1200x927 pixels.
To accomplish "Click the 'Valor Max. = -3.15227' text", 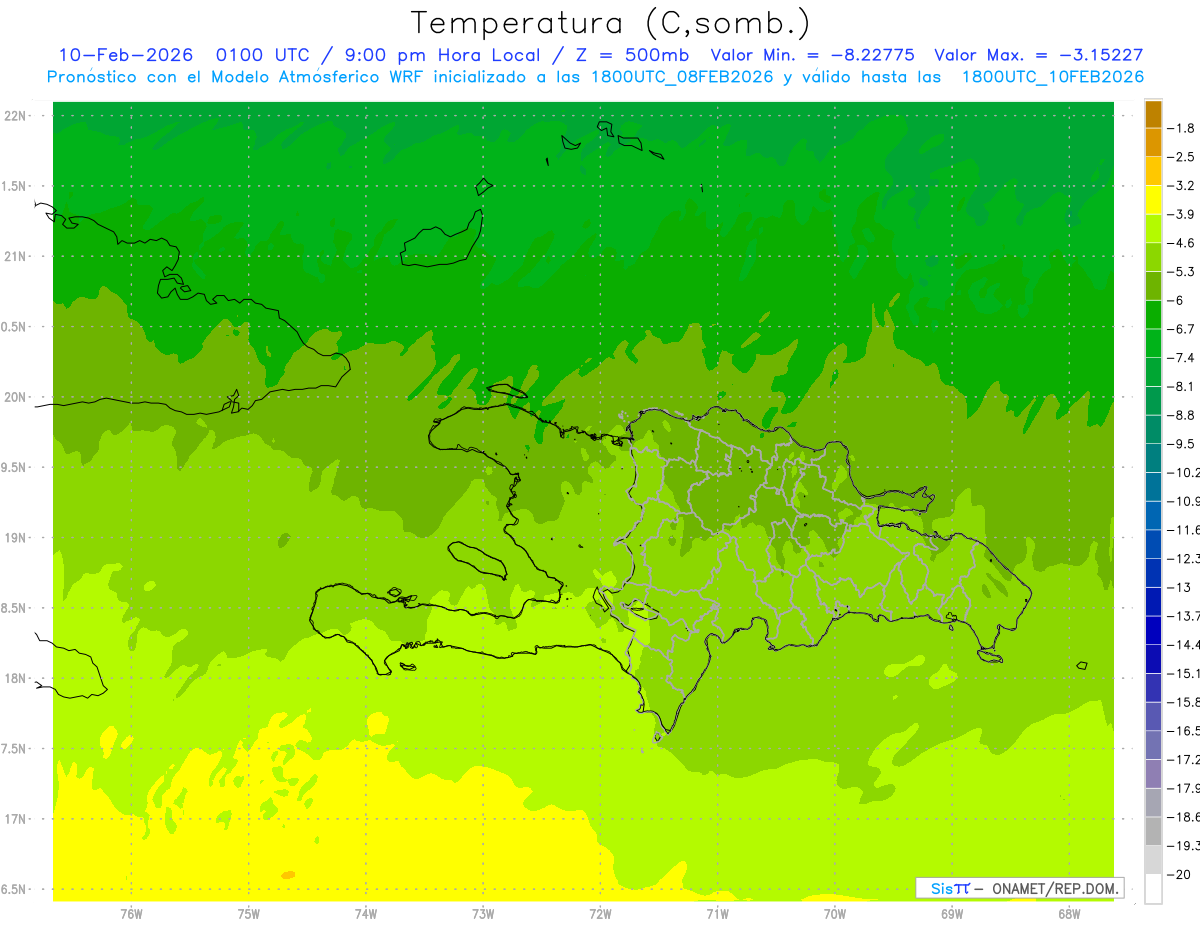I will click(x=1038, y=55).
